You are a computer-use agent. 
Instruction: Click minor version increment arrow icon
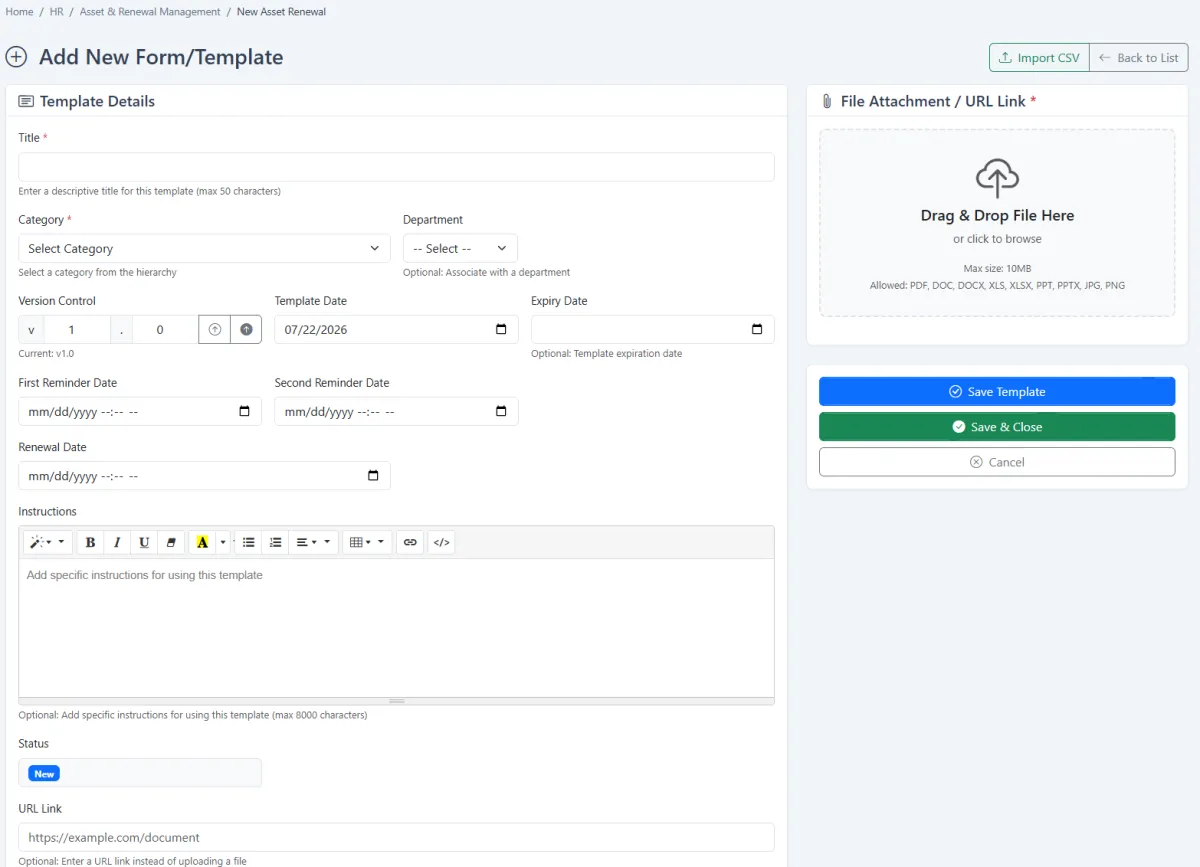point(214,329)
